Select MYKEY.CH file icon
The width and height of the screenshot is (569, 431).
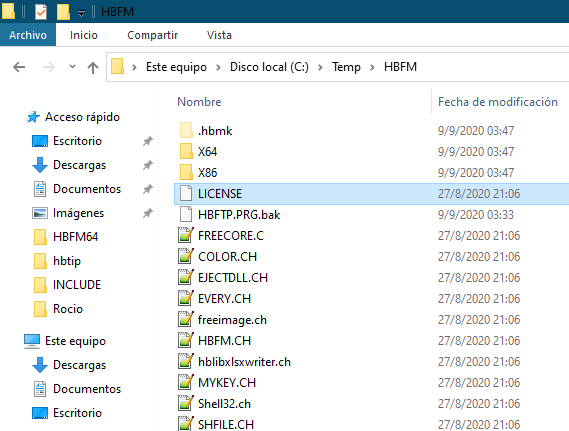pos(186,383)
